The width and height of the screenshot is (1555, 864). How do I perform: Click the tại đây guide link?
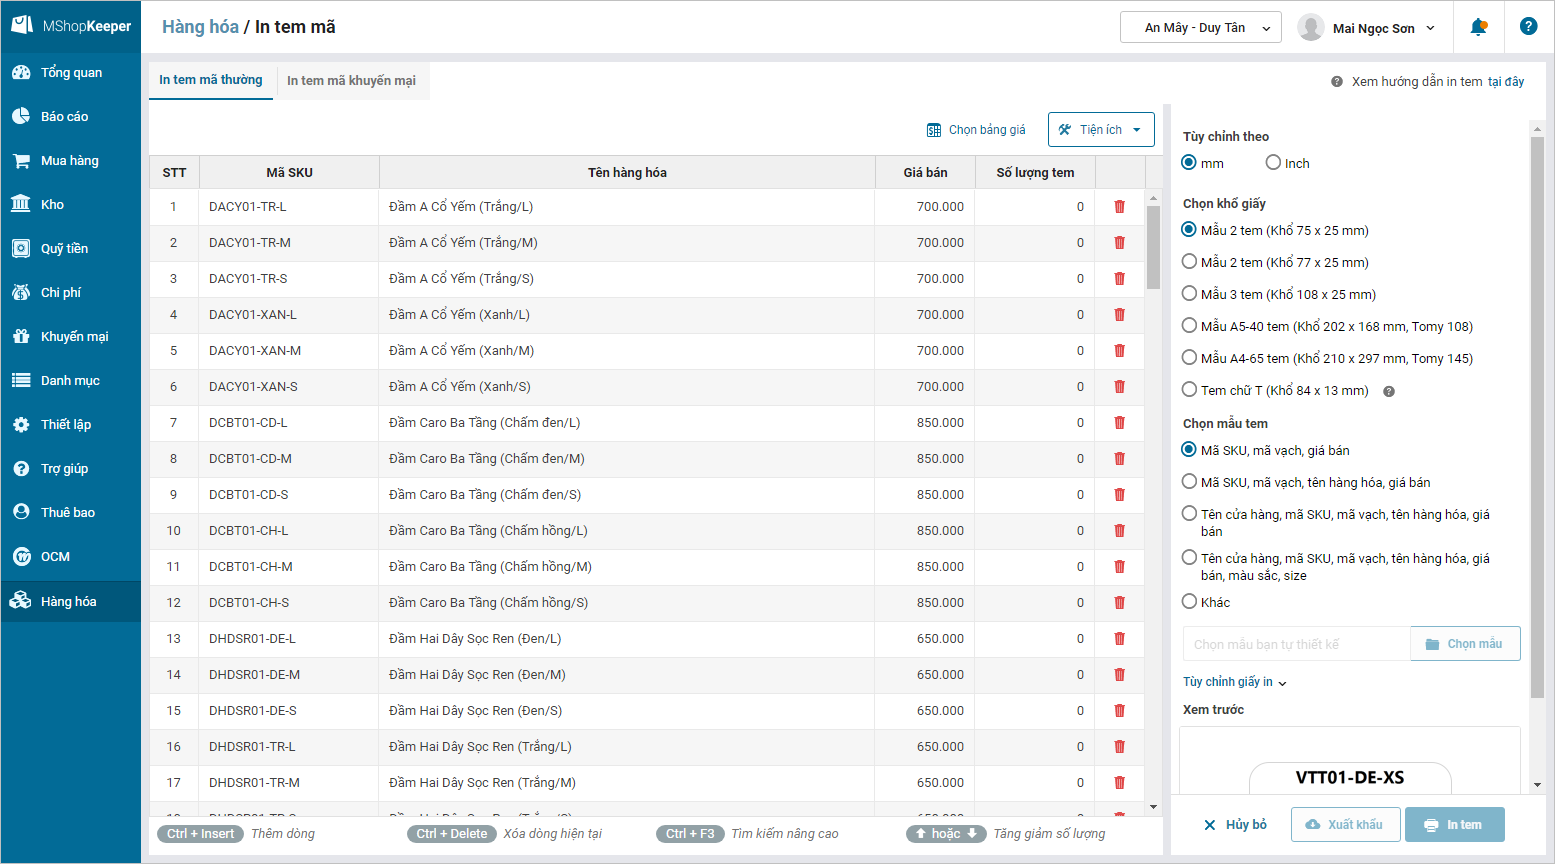click(1505, 82)
